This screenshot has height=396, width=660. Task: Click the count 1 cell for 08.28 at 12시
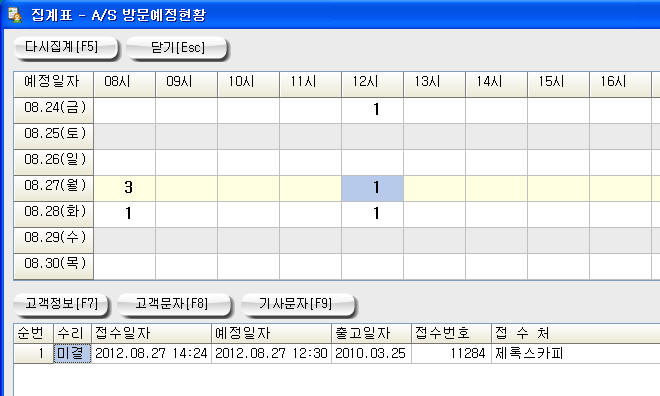coord(372,214)
